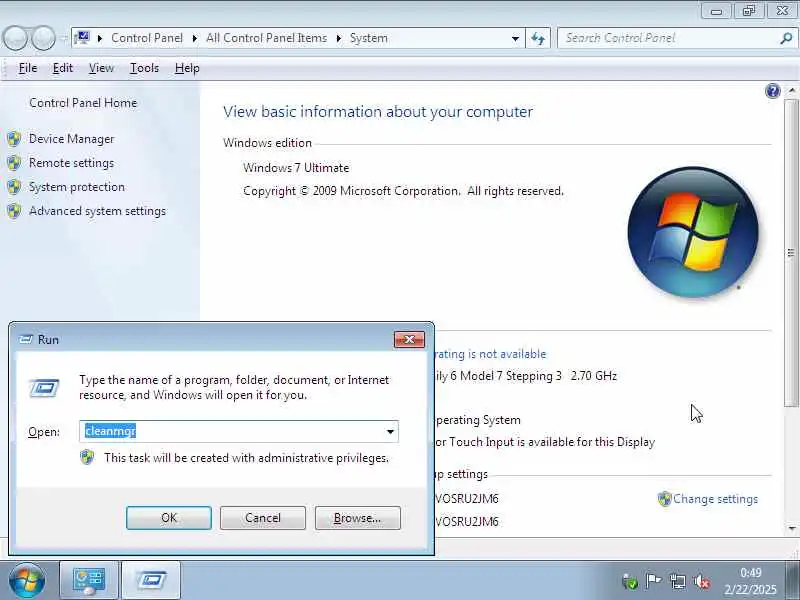Expand the Open field history dropdown
The image size is (800, 600).
[x=390, y=432]
